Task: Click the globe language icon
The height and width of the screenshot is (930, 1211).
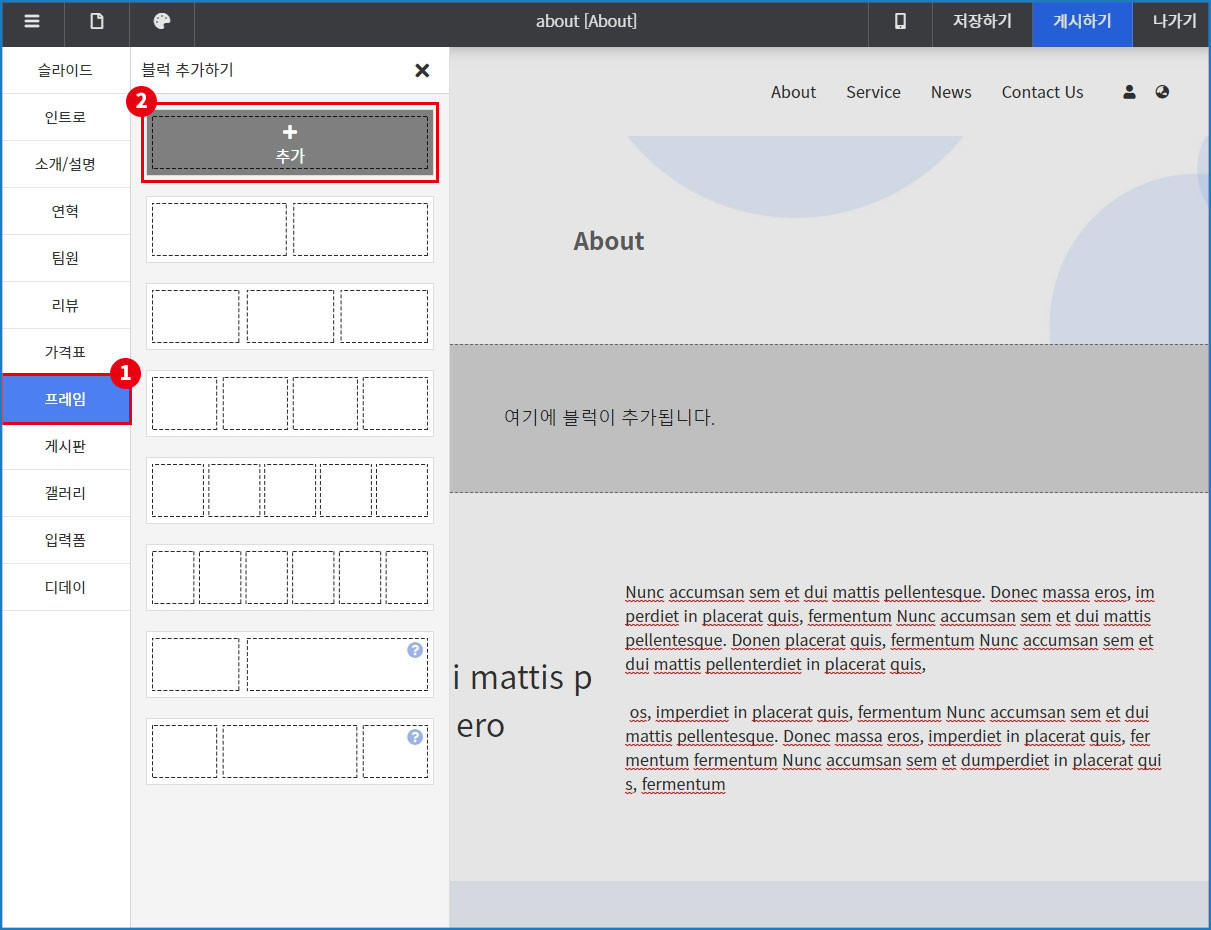Action: (1162, 92)
